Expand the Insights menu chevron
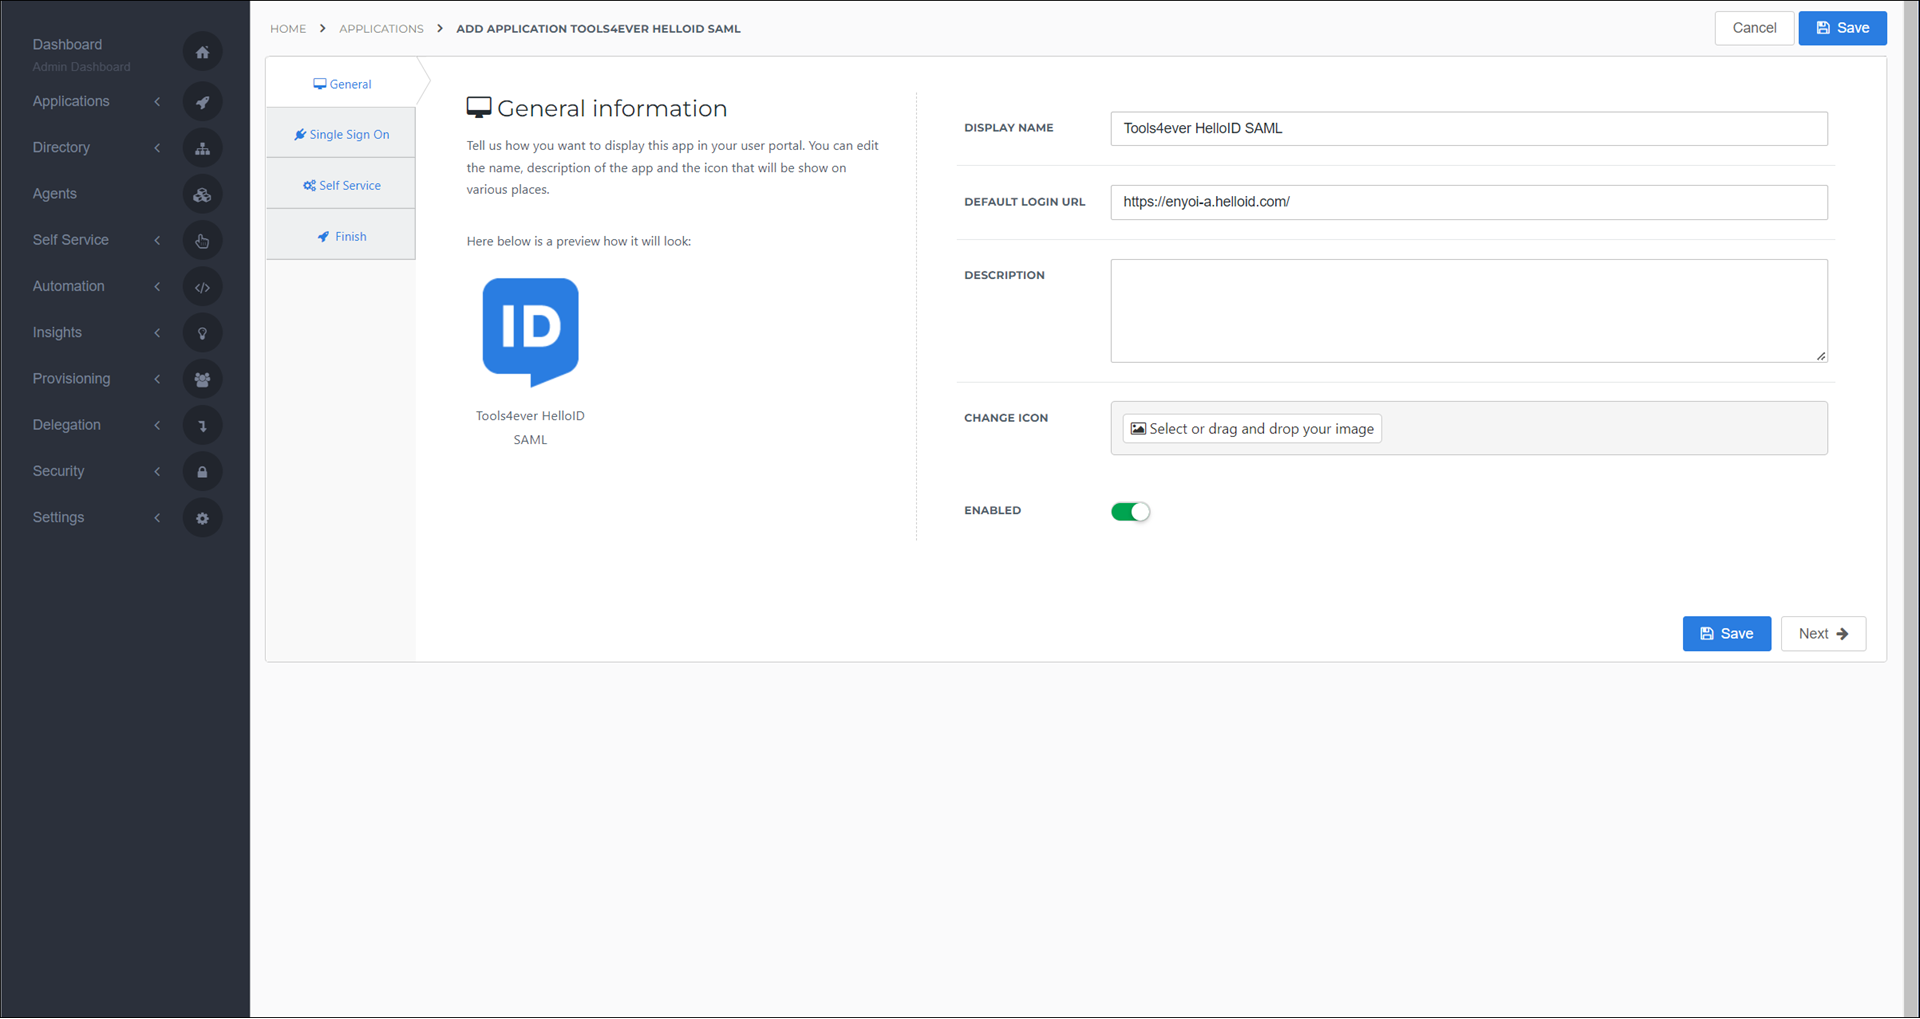The image size is (1920, 1019). click(157, 333)
